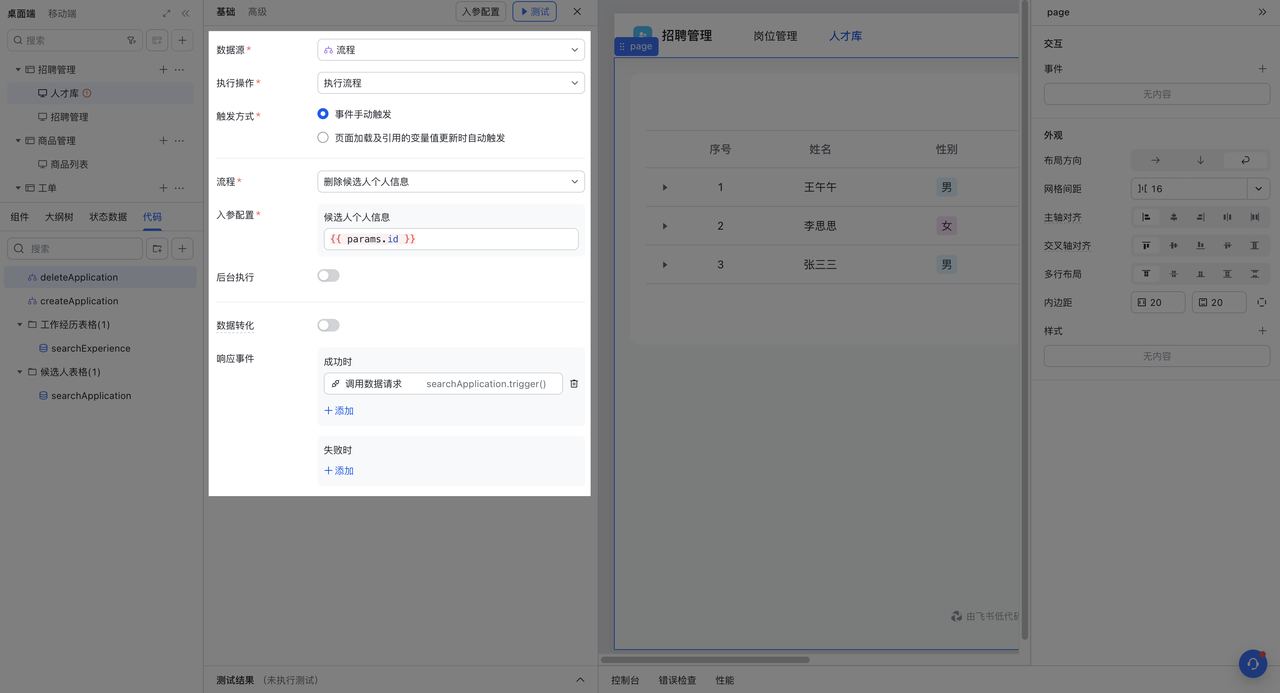The height and width of the screenshot is (693, 1280).
Task: Click the params.id input field
Action: 451,239
